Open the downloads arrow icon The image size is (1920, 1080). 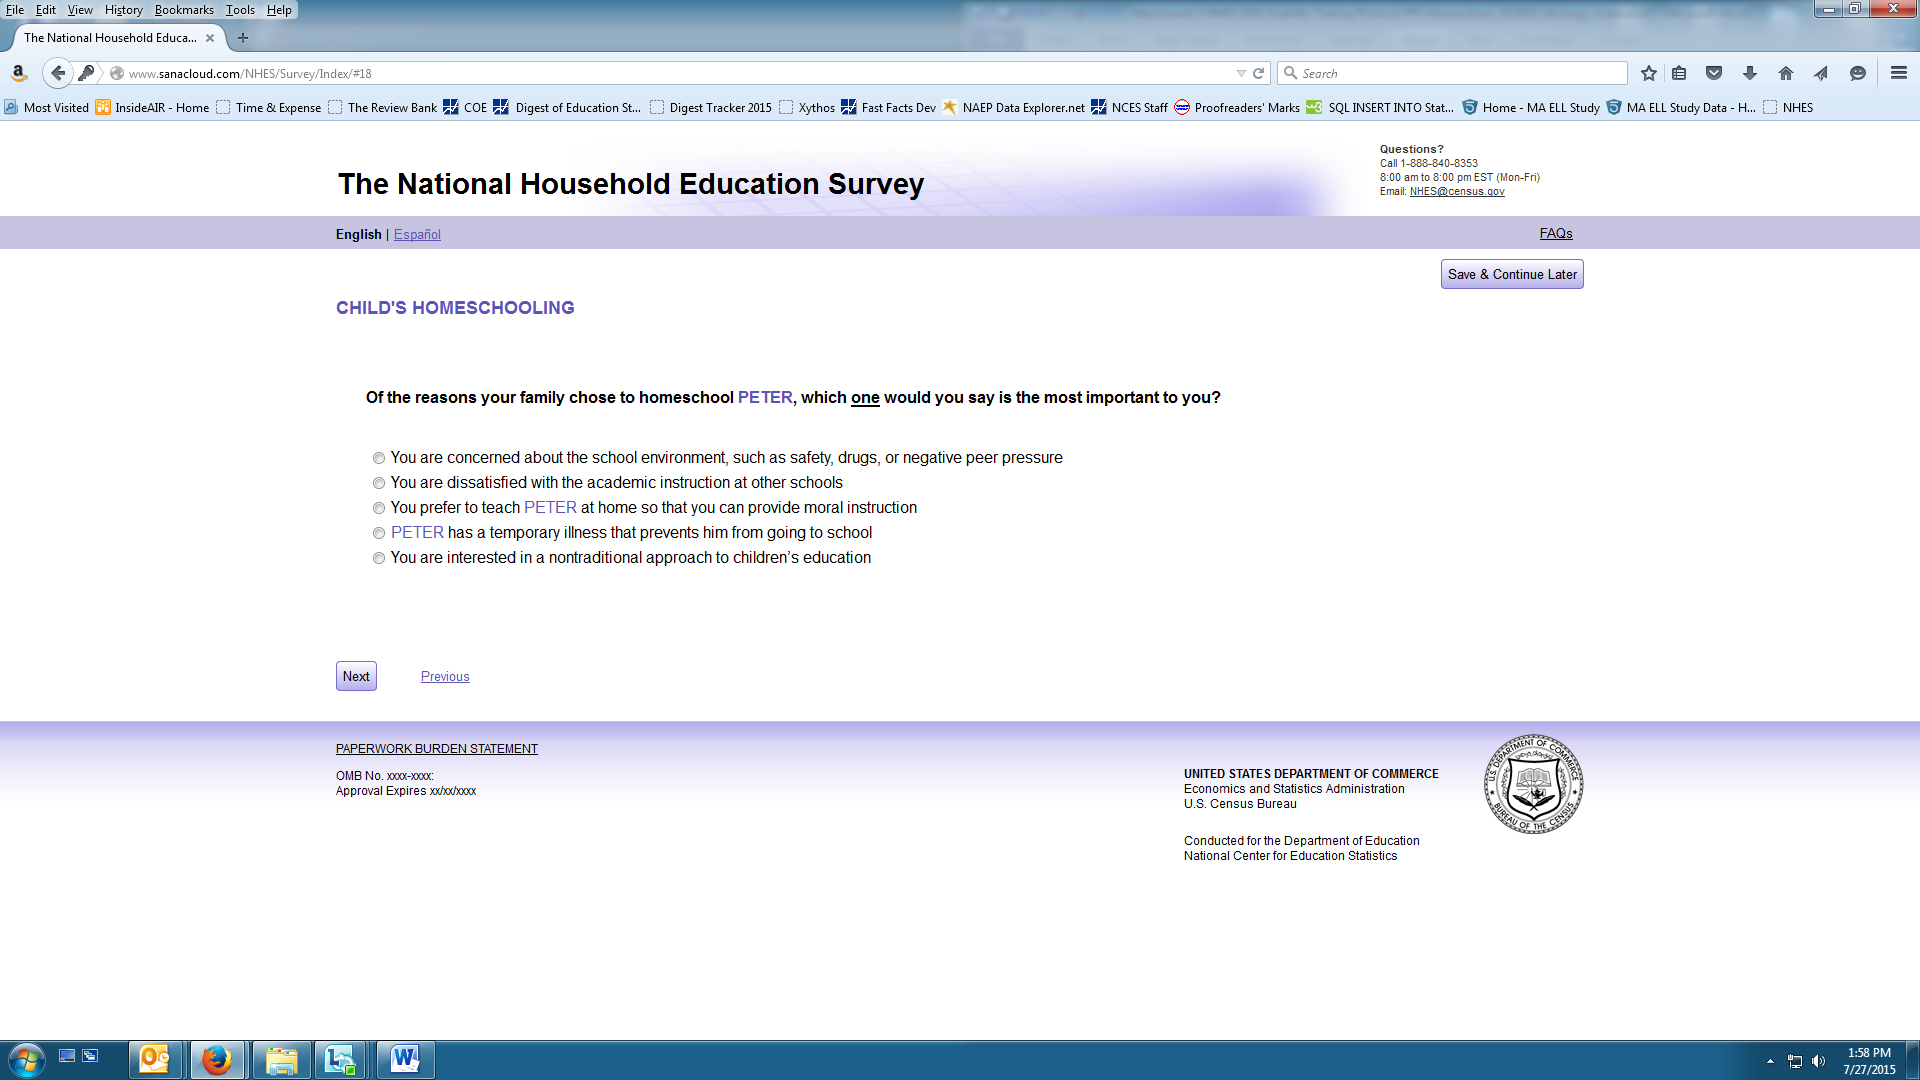1750,73
